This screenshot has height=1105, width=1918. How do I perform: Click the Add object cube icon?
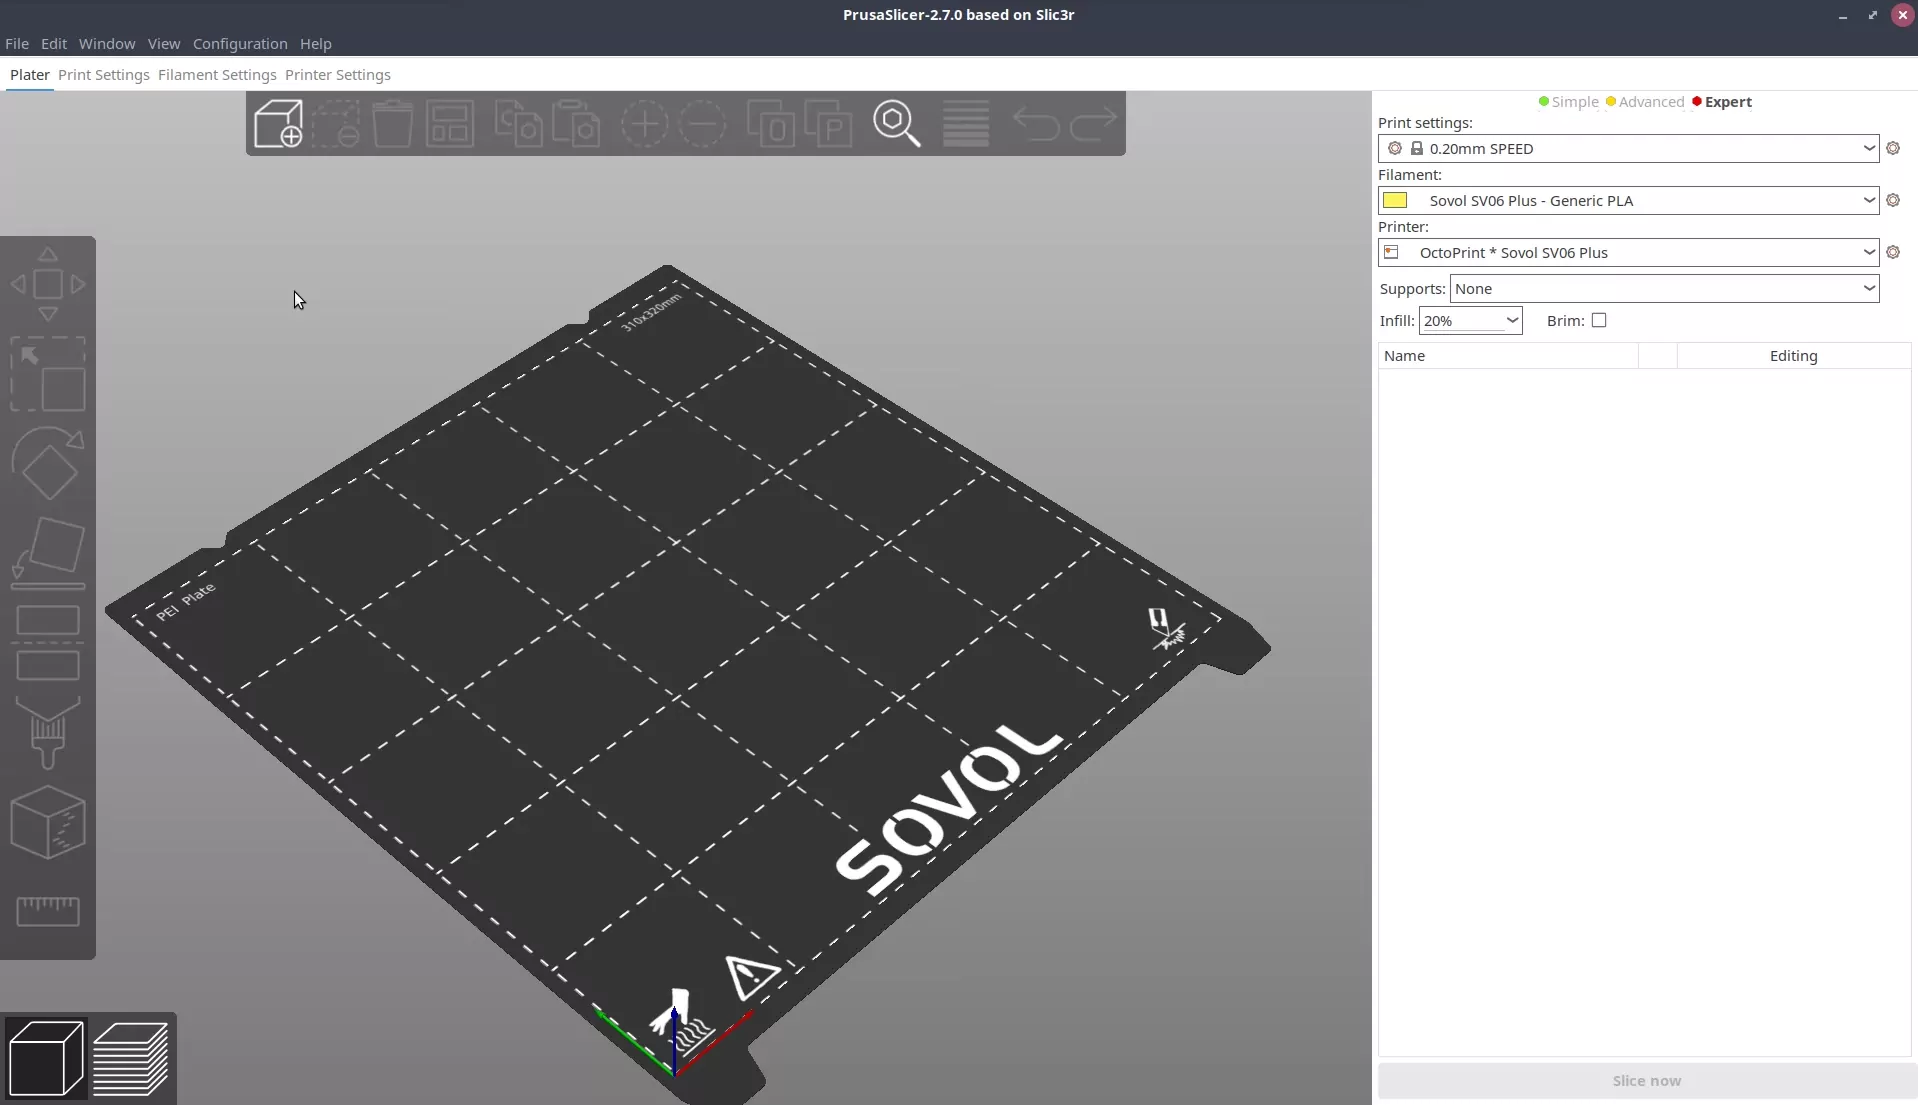pos(278,124)
